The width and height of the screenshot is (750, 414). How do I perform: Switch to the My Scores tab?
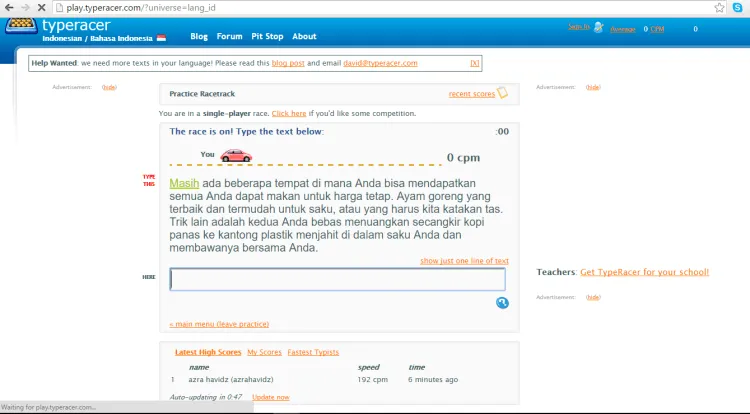pyautogui.click(x=265, y=352)
